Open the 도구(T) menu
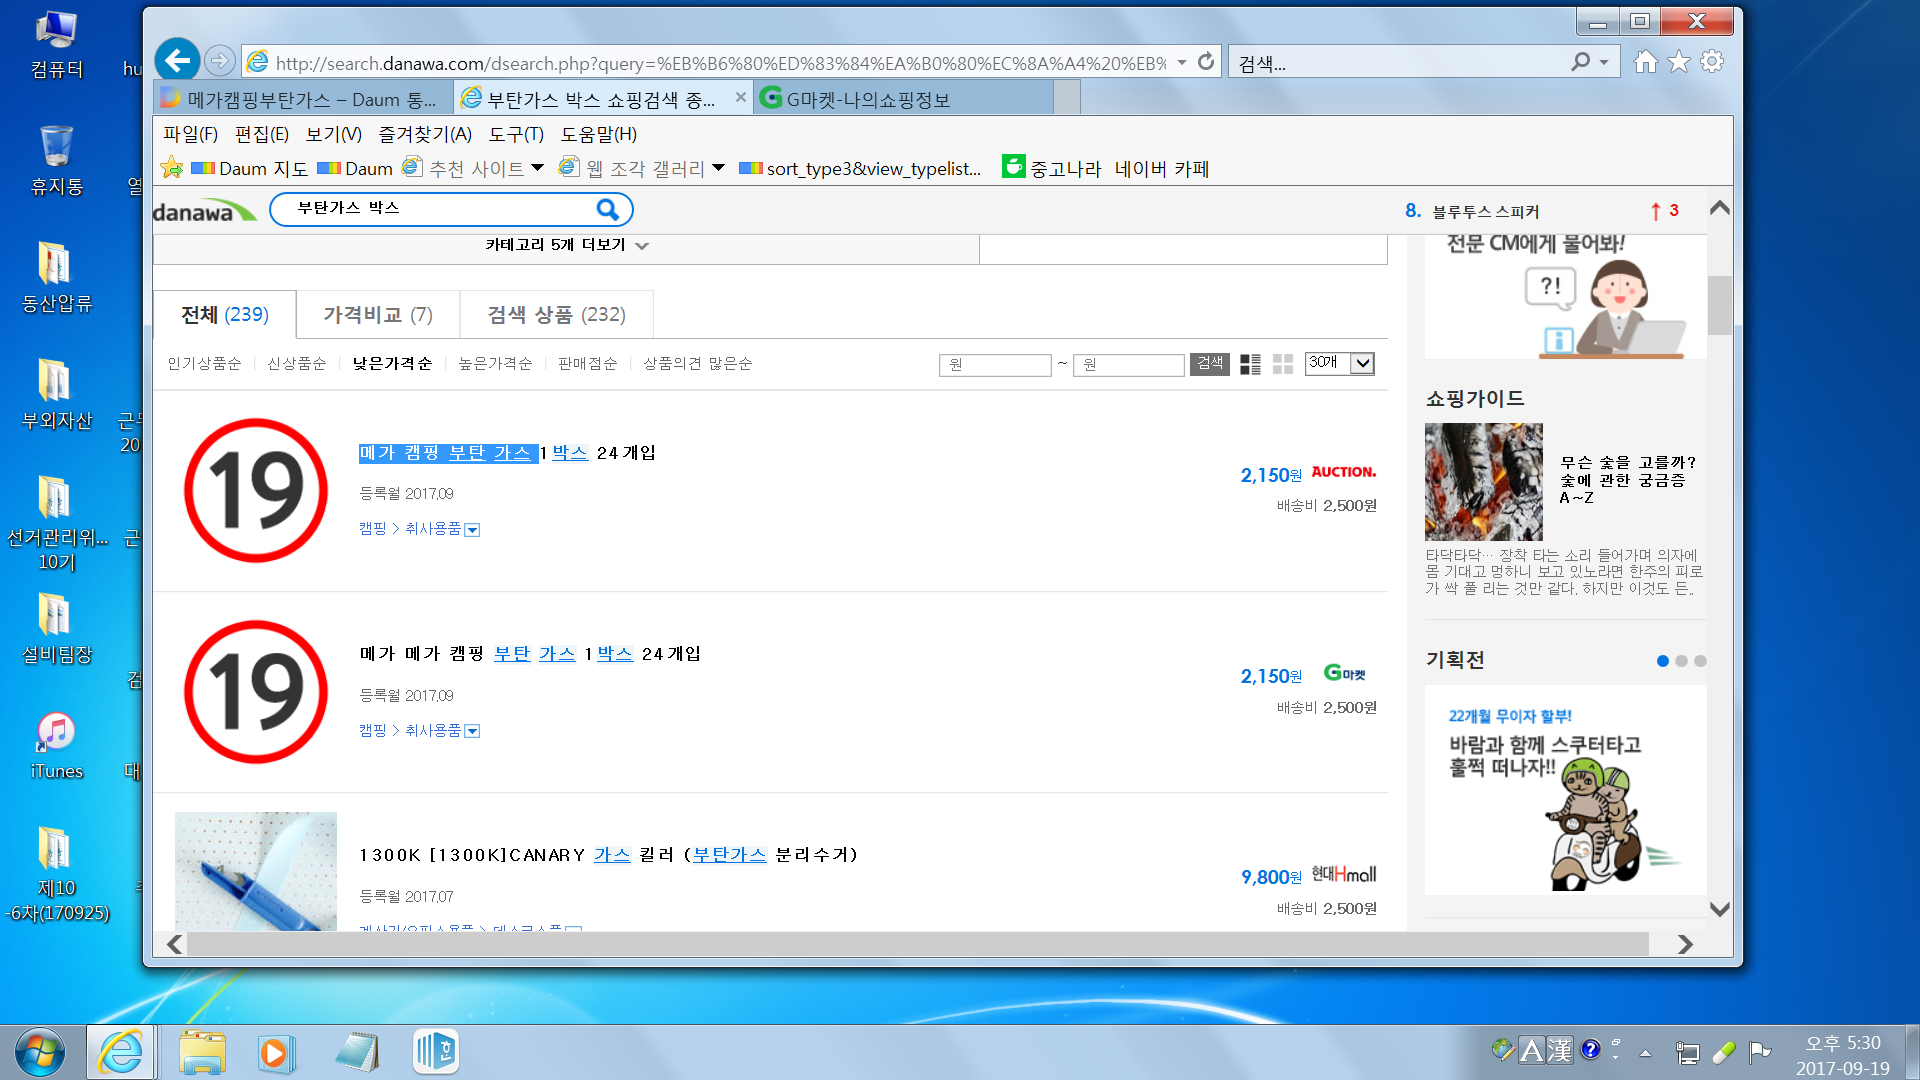Screen dimensions: 1920x1080 point(516,134)
